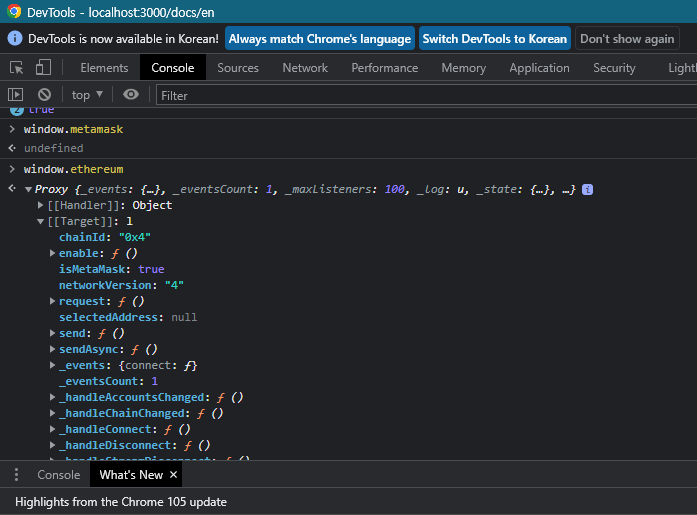Click the Chrome 105 update highlights text
This screenshot has height=515, width=697.
[x=121, y=502]
